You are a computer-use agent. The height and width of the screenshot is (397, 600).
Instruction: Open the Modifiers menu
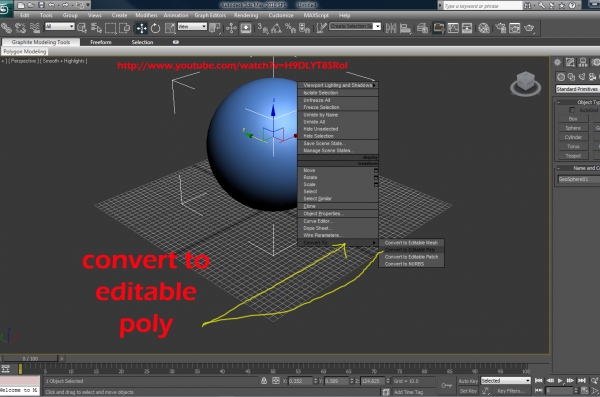coord(146,15)
